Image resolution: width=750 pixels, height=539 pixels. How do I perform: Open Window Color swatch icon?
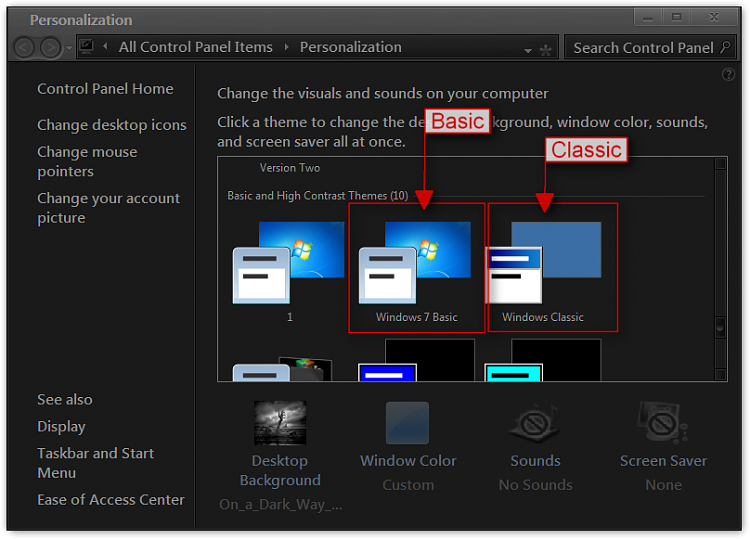pos(408,423)
